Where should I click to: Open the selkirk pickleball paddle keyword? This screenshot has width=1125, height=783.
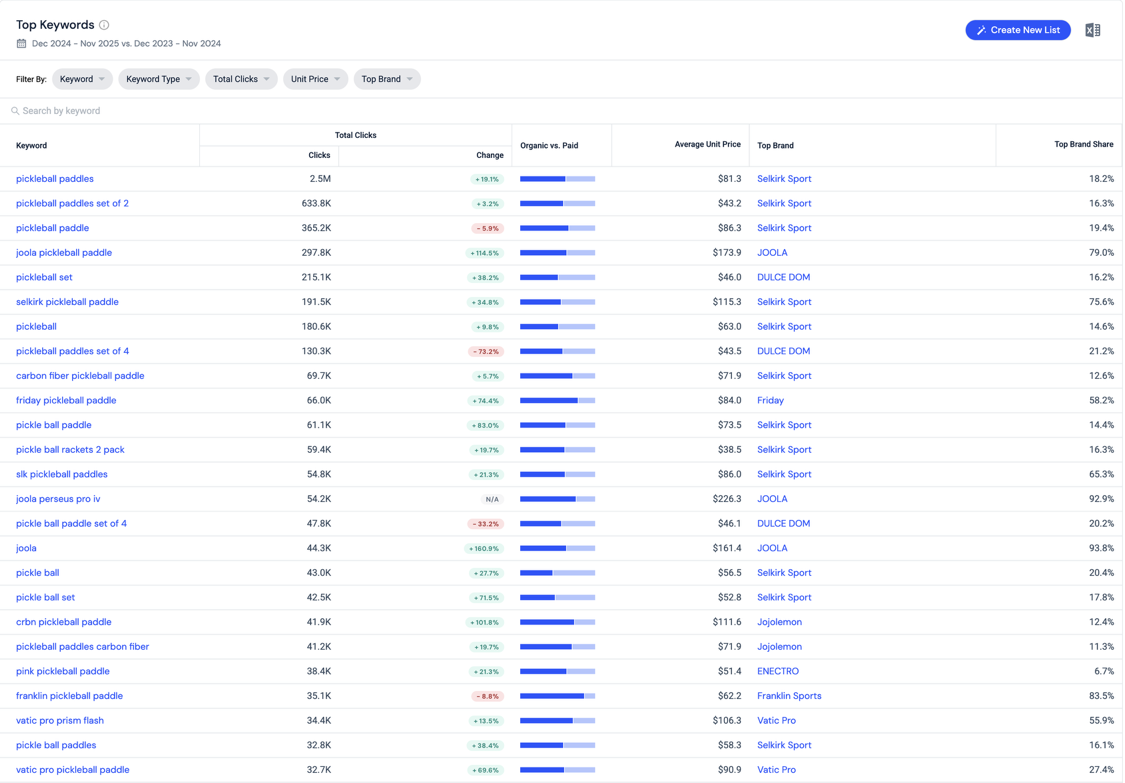[67, 302]
